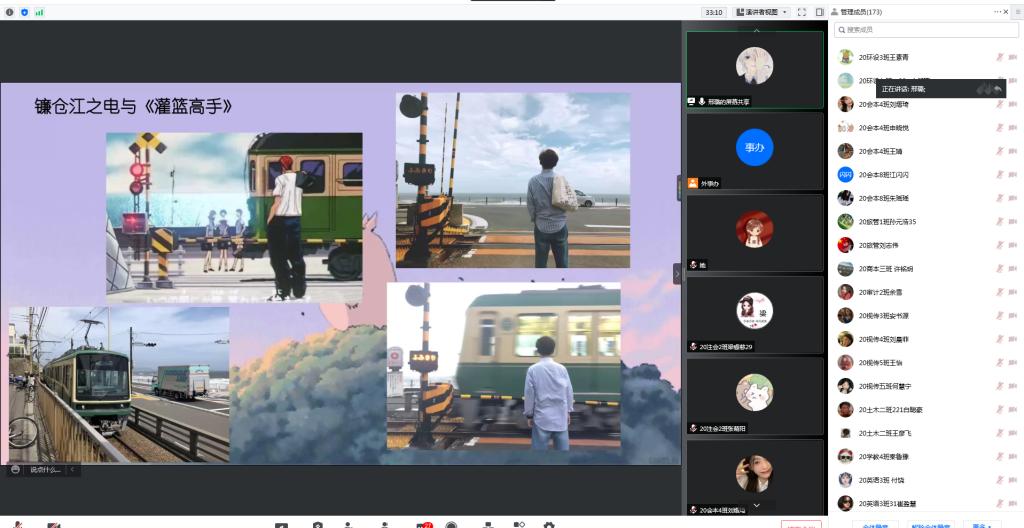Click avatar of 20土木二班221 member
This screenshot has height=528, width=1024.
[x=845, y=409]
